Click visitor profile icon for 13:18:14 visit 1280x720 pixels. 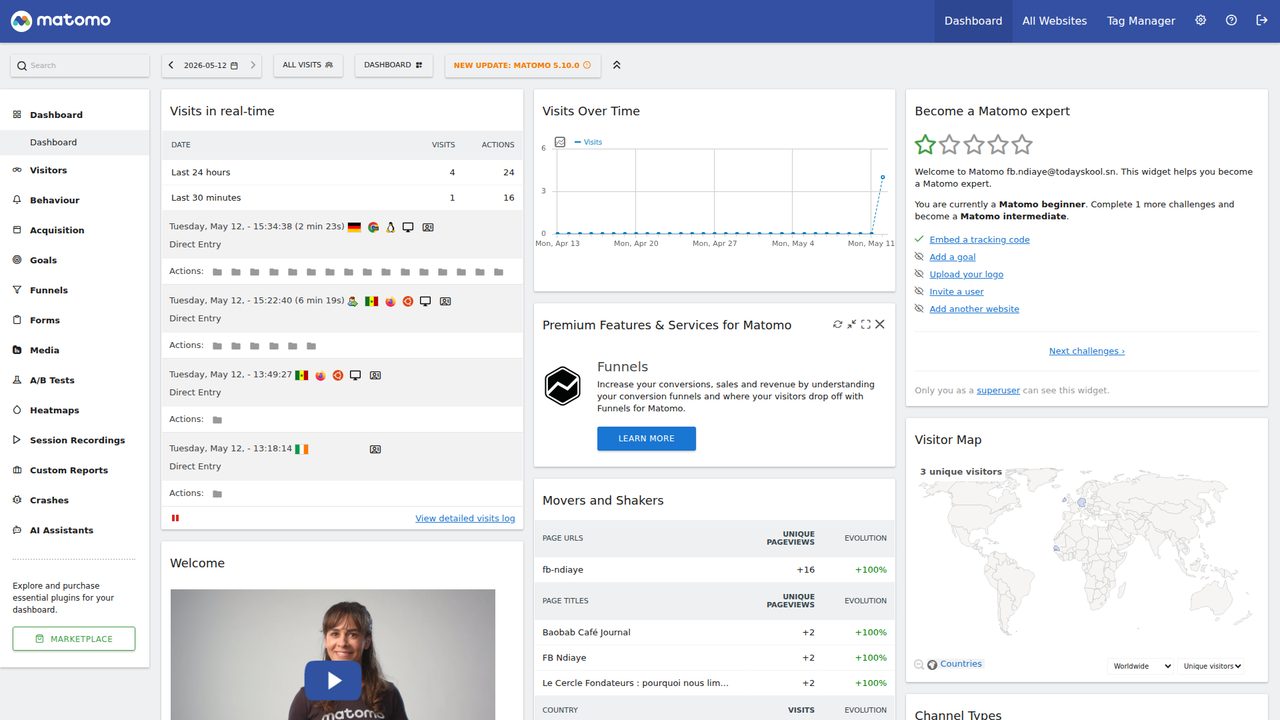375,449
